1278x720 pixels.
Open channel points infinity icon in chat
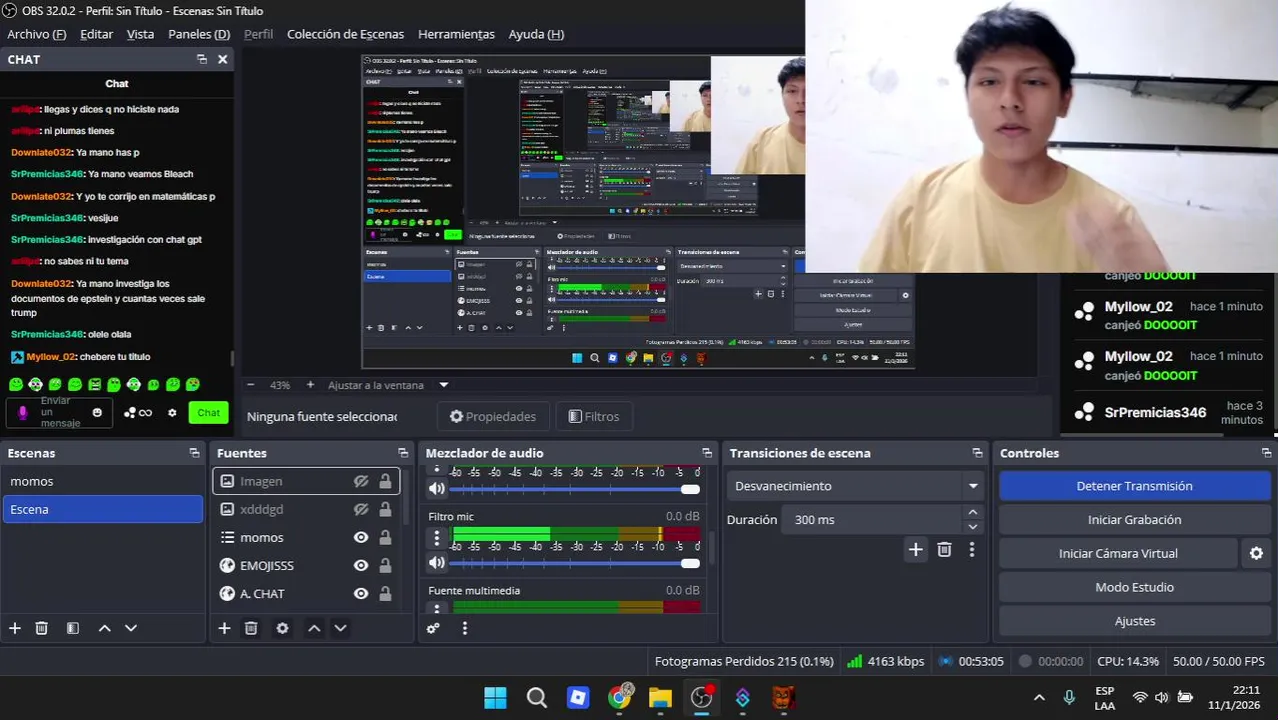tap(138, 412)
